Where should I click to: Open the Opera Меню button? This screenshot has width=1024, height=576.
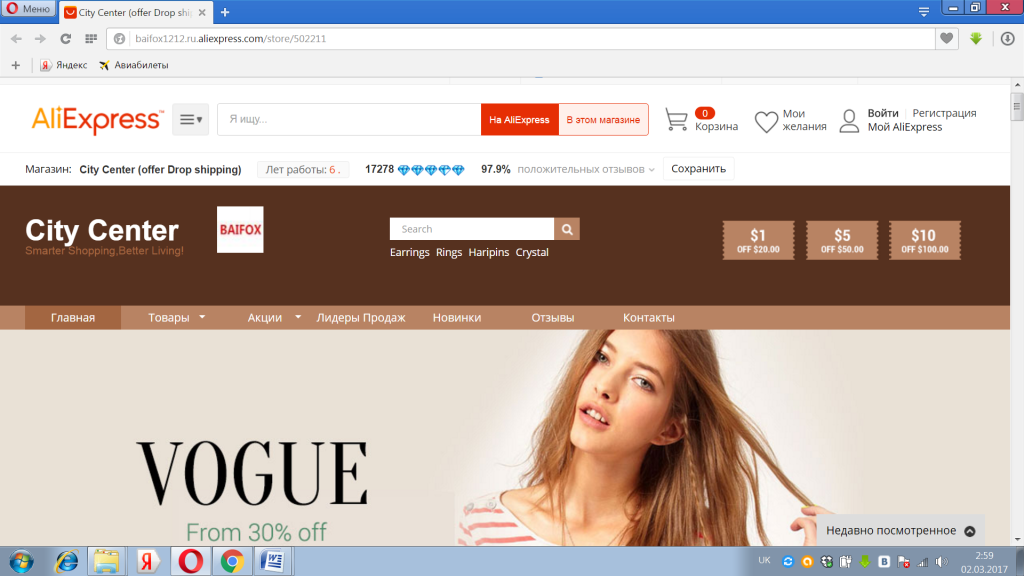click(x=28, y=9)
